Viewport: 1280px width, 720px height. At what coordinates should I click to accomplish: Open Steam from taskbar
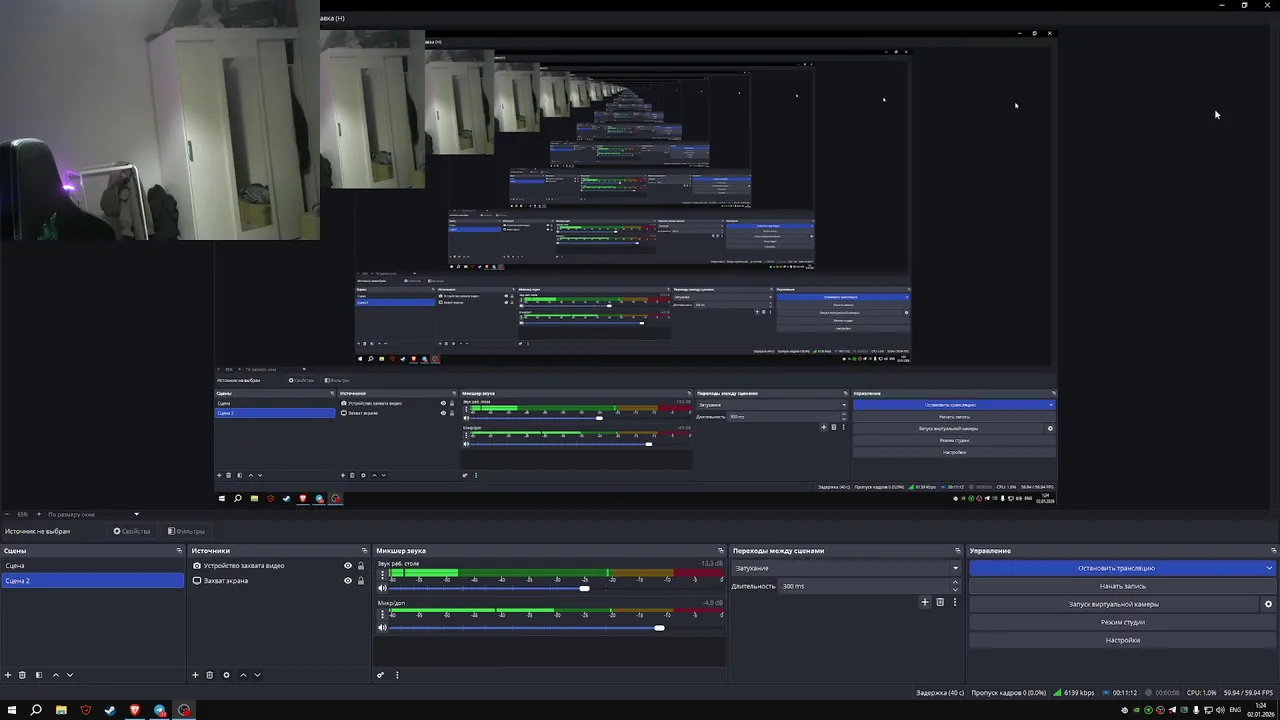110,710
